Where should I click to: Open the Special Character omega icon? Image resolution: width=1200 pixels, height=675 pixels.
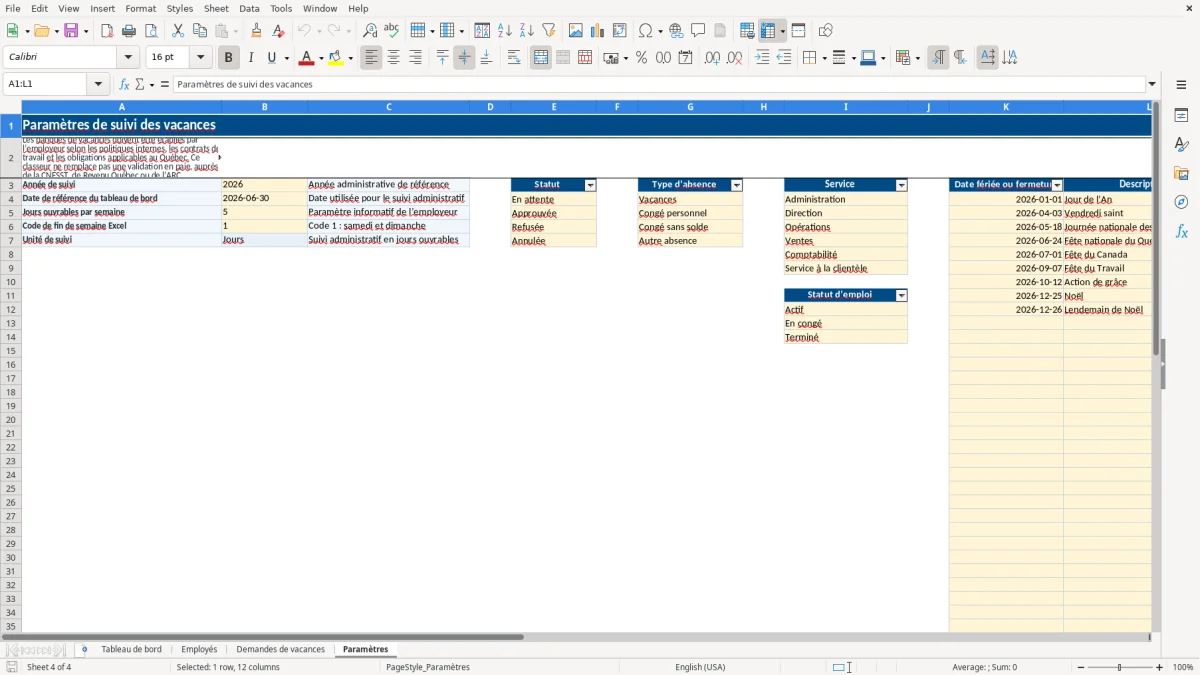tap(646, 31)
